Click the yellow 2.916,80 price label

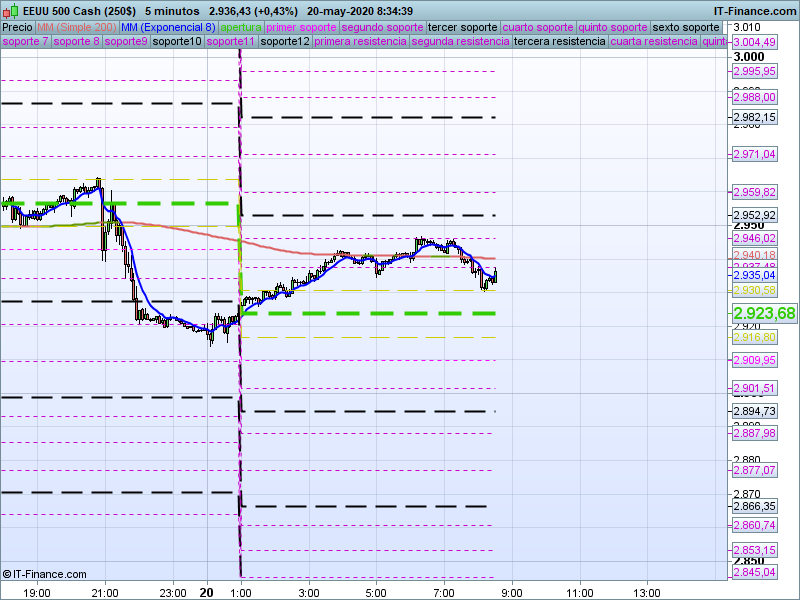pyautogui.click(x=754, y=338)
